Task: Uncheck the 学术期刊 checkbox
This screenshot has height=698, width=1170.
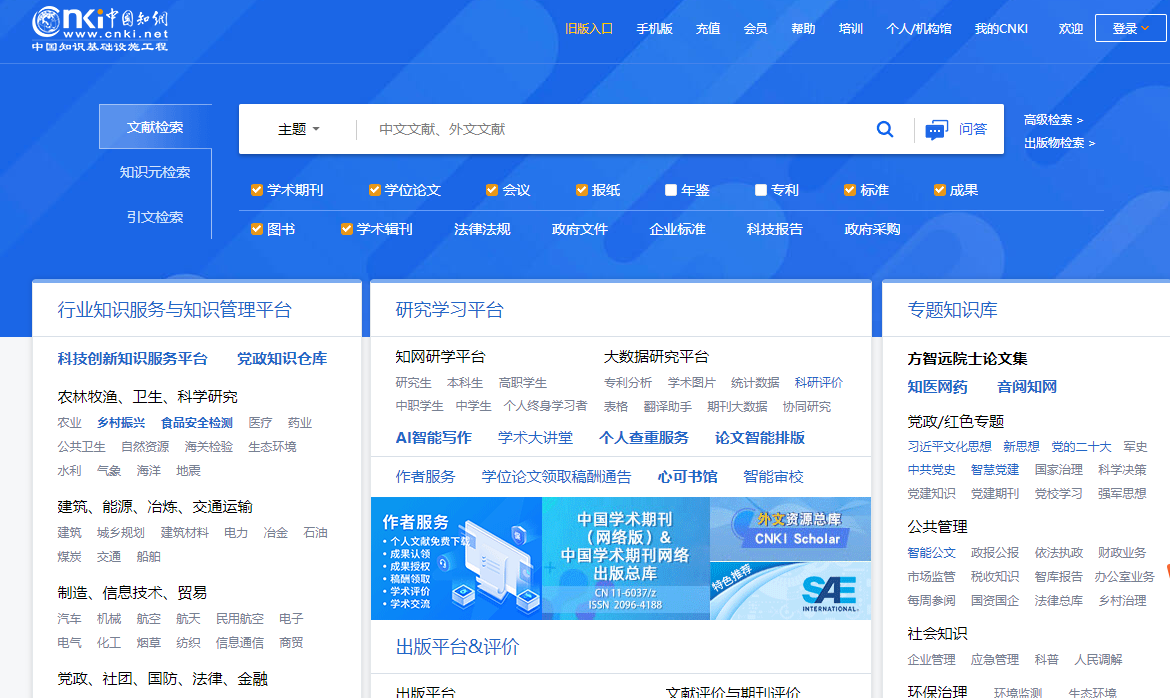Action: 255,189
